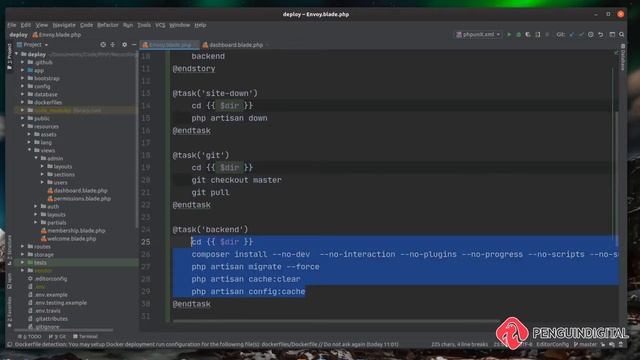Click the Git rollback arrow icon

600,35
